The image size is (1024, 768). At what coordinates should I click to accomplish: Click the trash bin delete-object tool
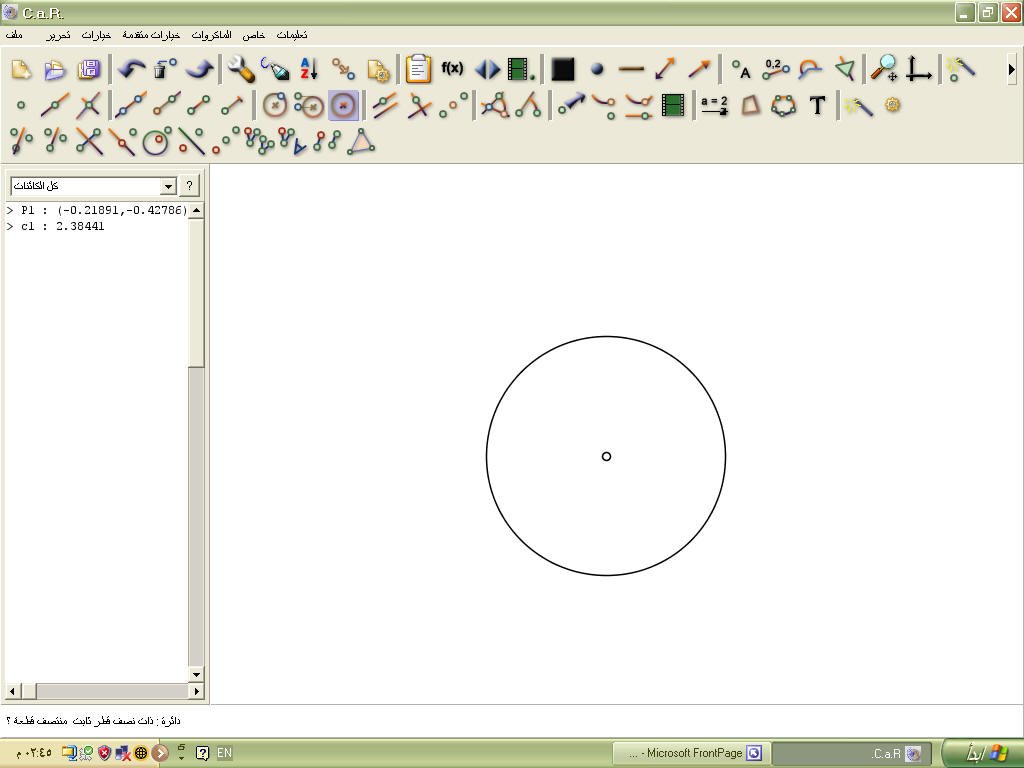(165, 69)
